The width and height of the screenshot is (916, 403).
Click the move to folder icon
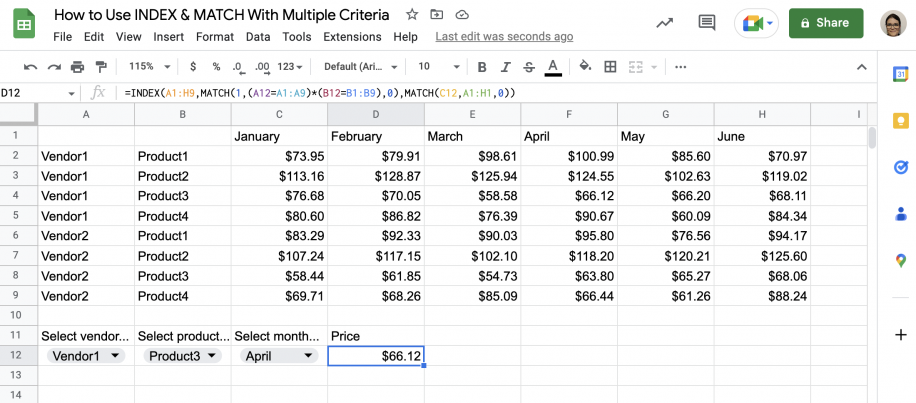[436, 15]
